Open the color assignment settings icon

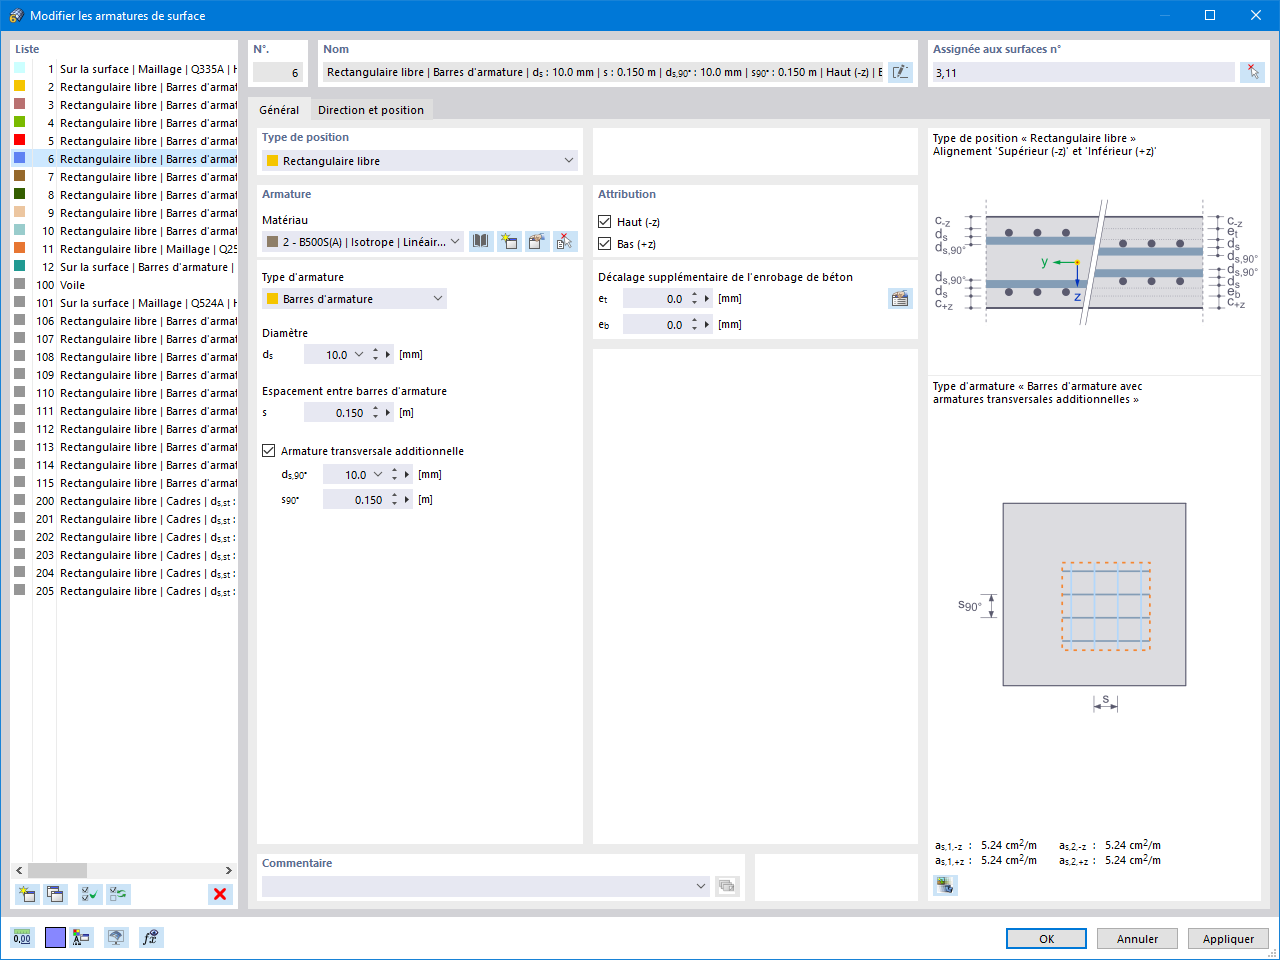point(82,937)
